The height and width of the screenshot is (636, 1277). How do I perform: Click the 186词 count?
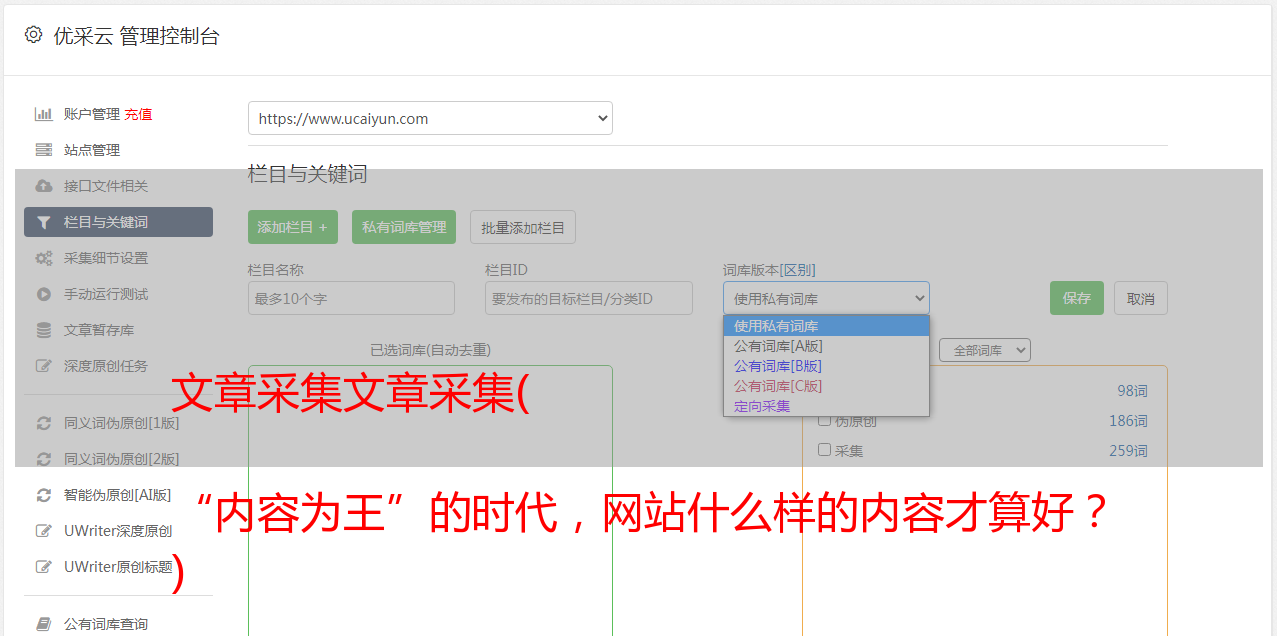click(x=1128, y=421)
